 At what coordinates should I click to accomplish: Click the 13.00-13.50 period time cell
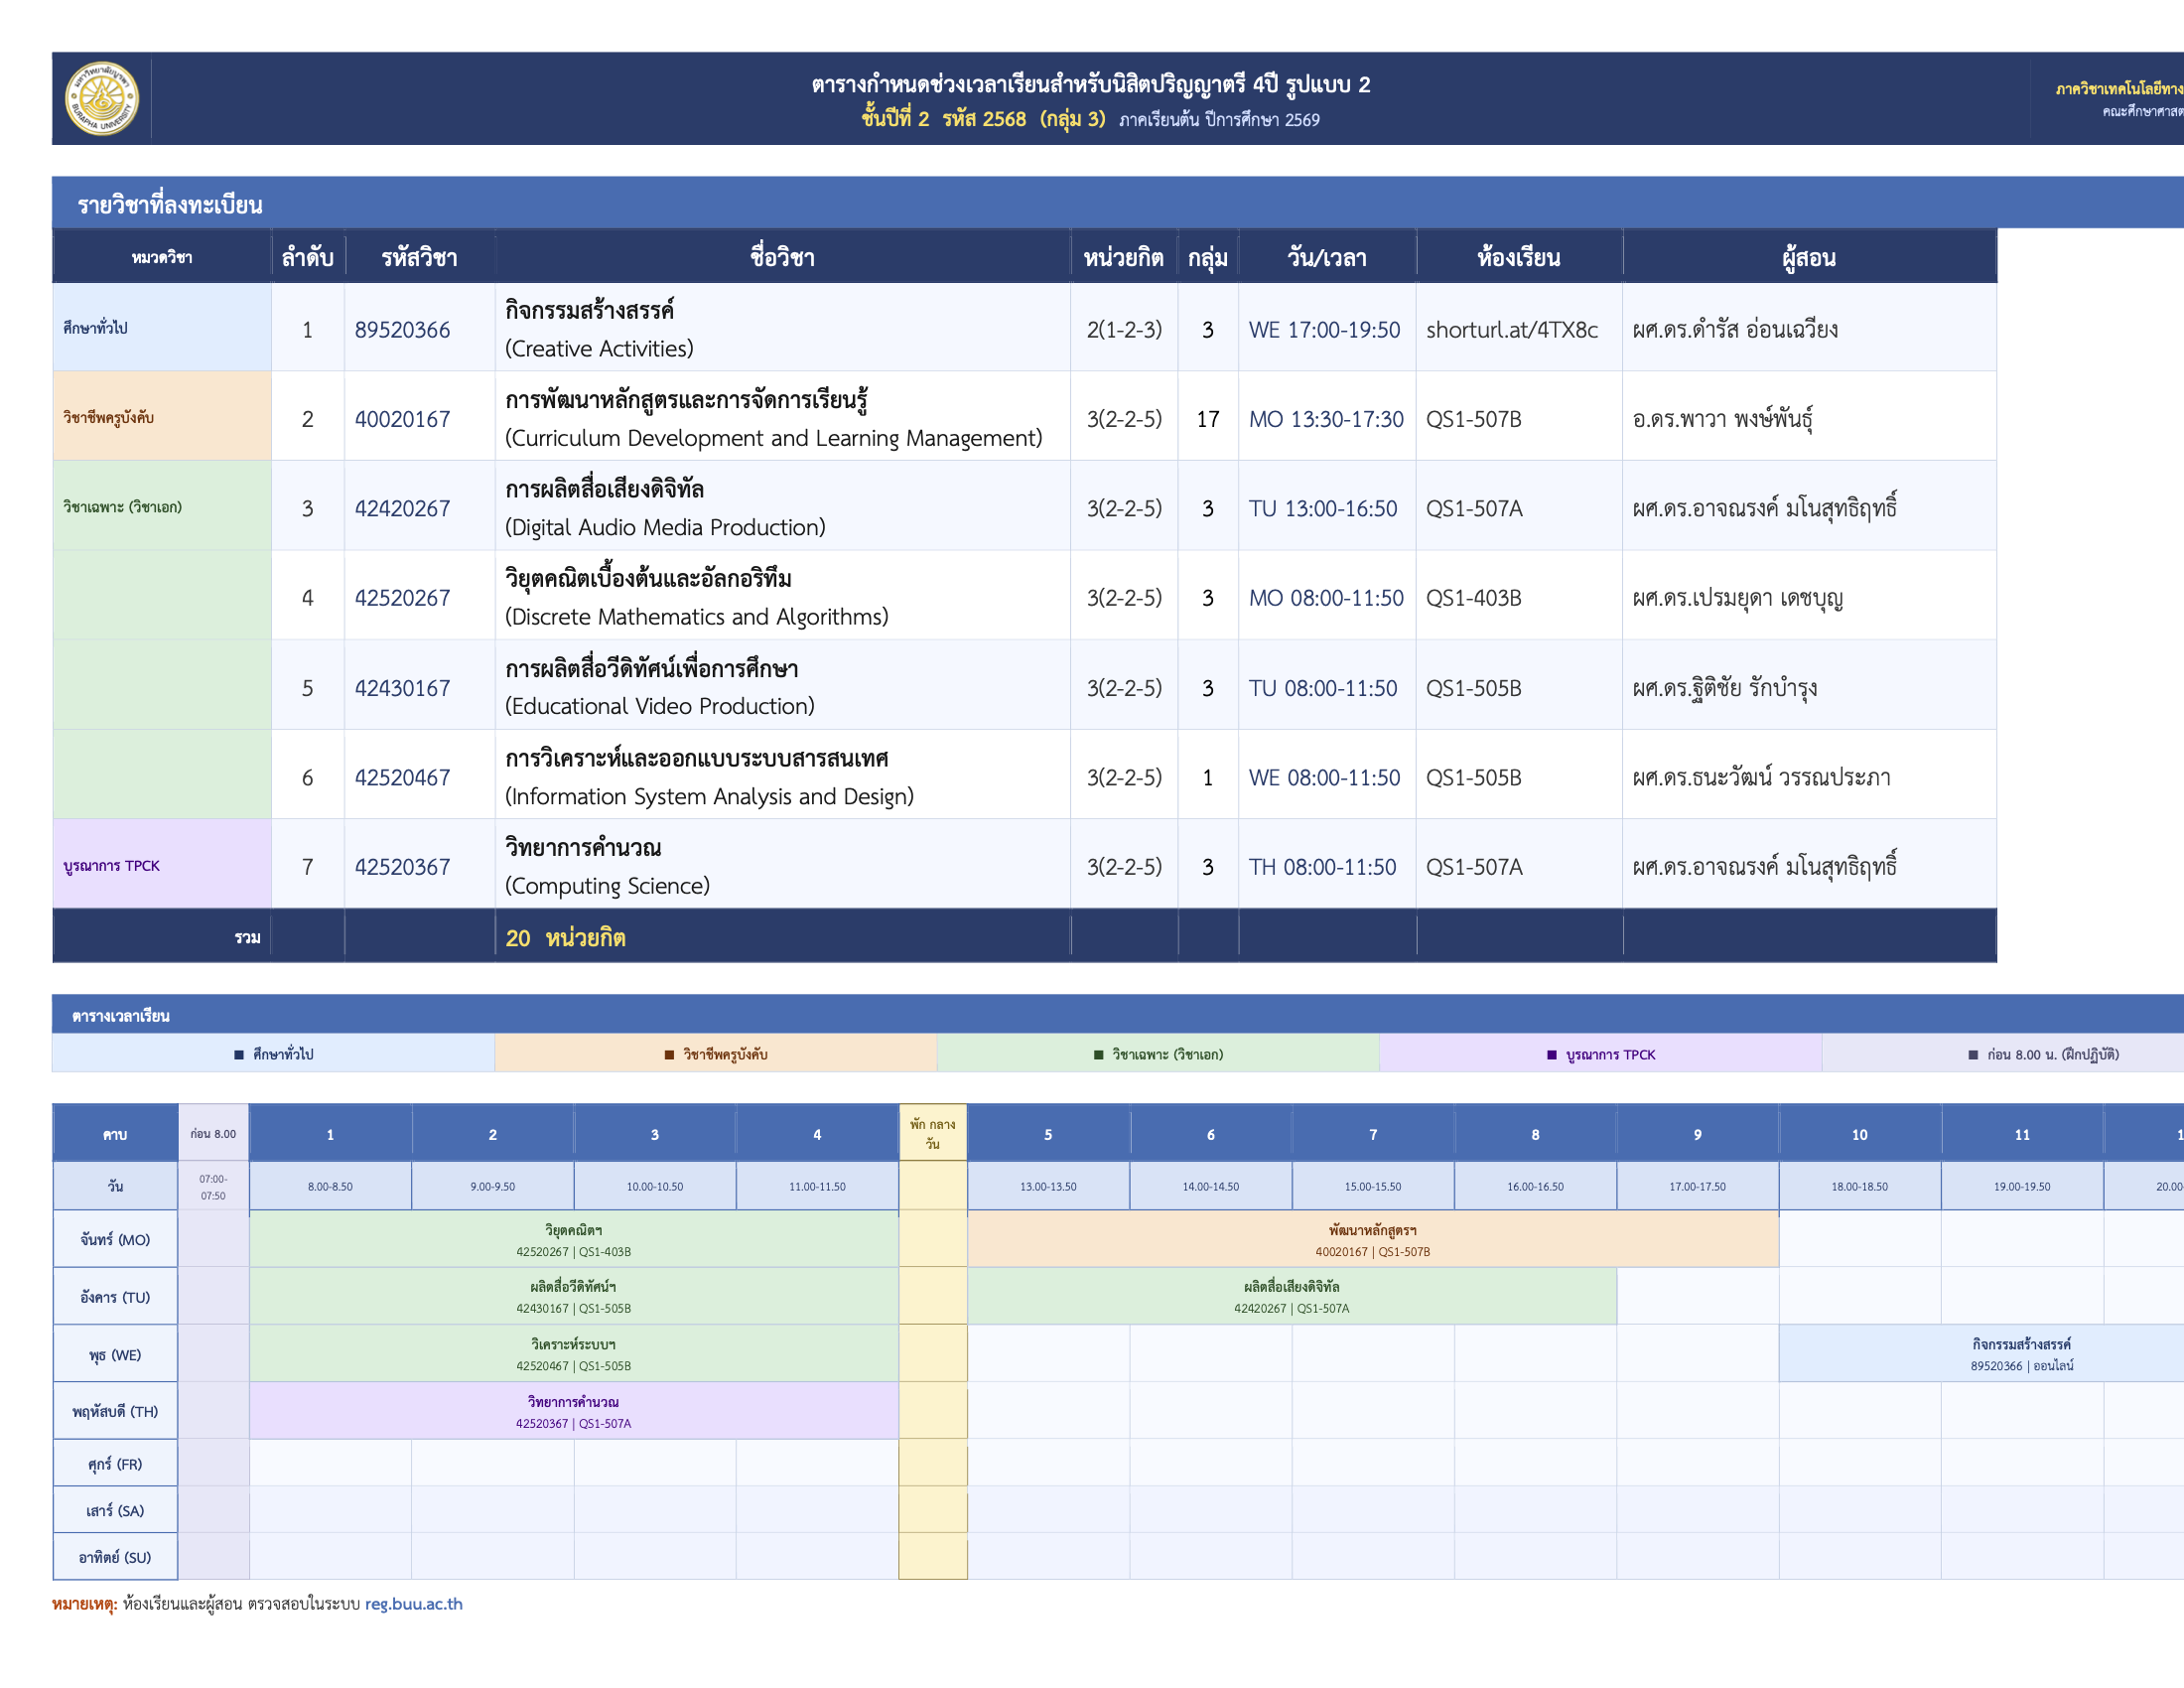1048,1186
